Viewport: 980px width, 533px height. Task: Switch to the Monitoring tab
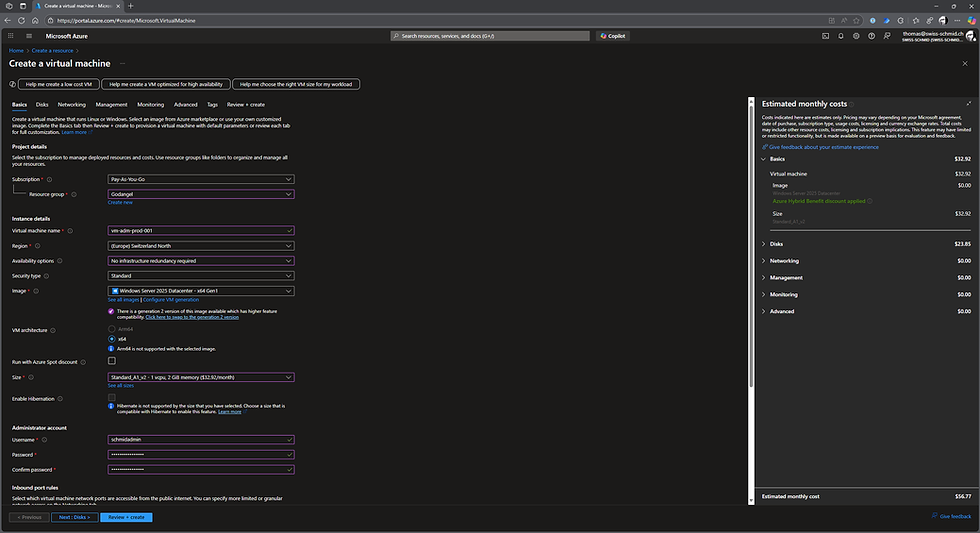coord(151,105)
